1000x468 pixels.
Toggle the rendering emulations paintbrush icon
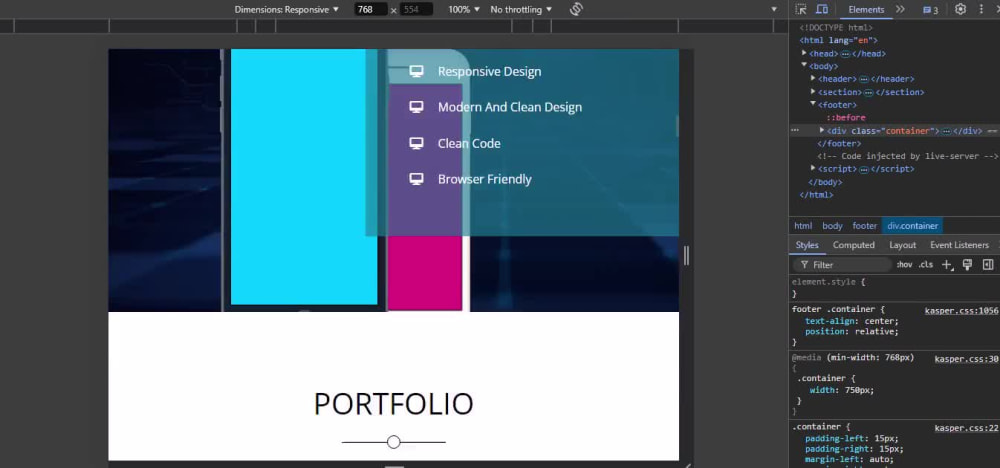tap(967, 265)
